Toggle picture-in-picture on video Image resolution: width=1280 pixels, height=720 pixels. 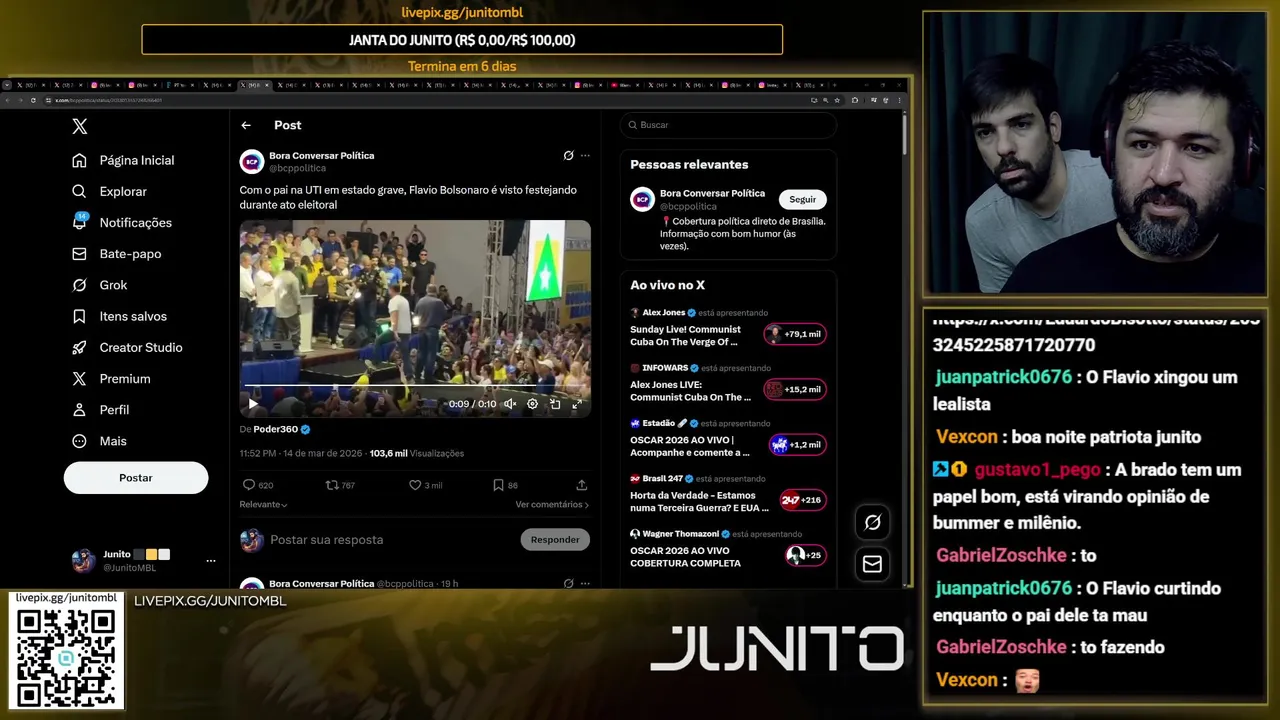(555, 404)
